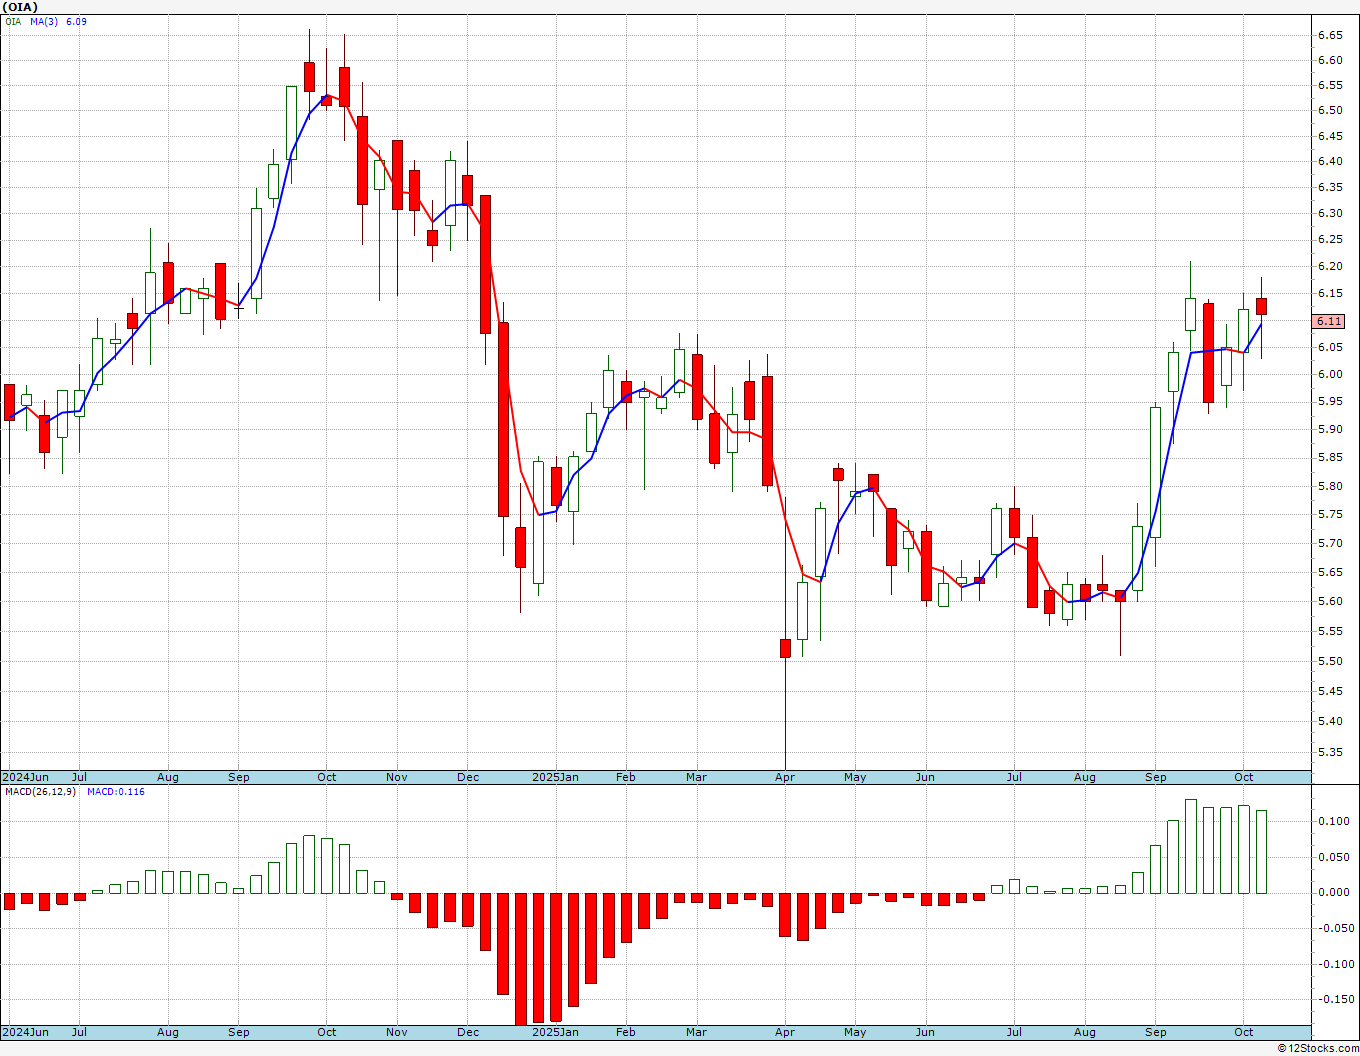Click the MACD(26,12,9) label
The width and height of the screenshot is (1360, 1056).
coord(41,791)
